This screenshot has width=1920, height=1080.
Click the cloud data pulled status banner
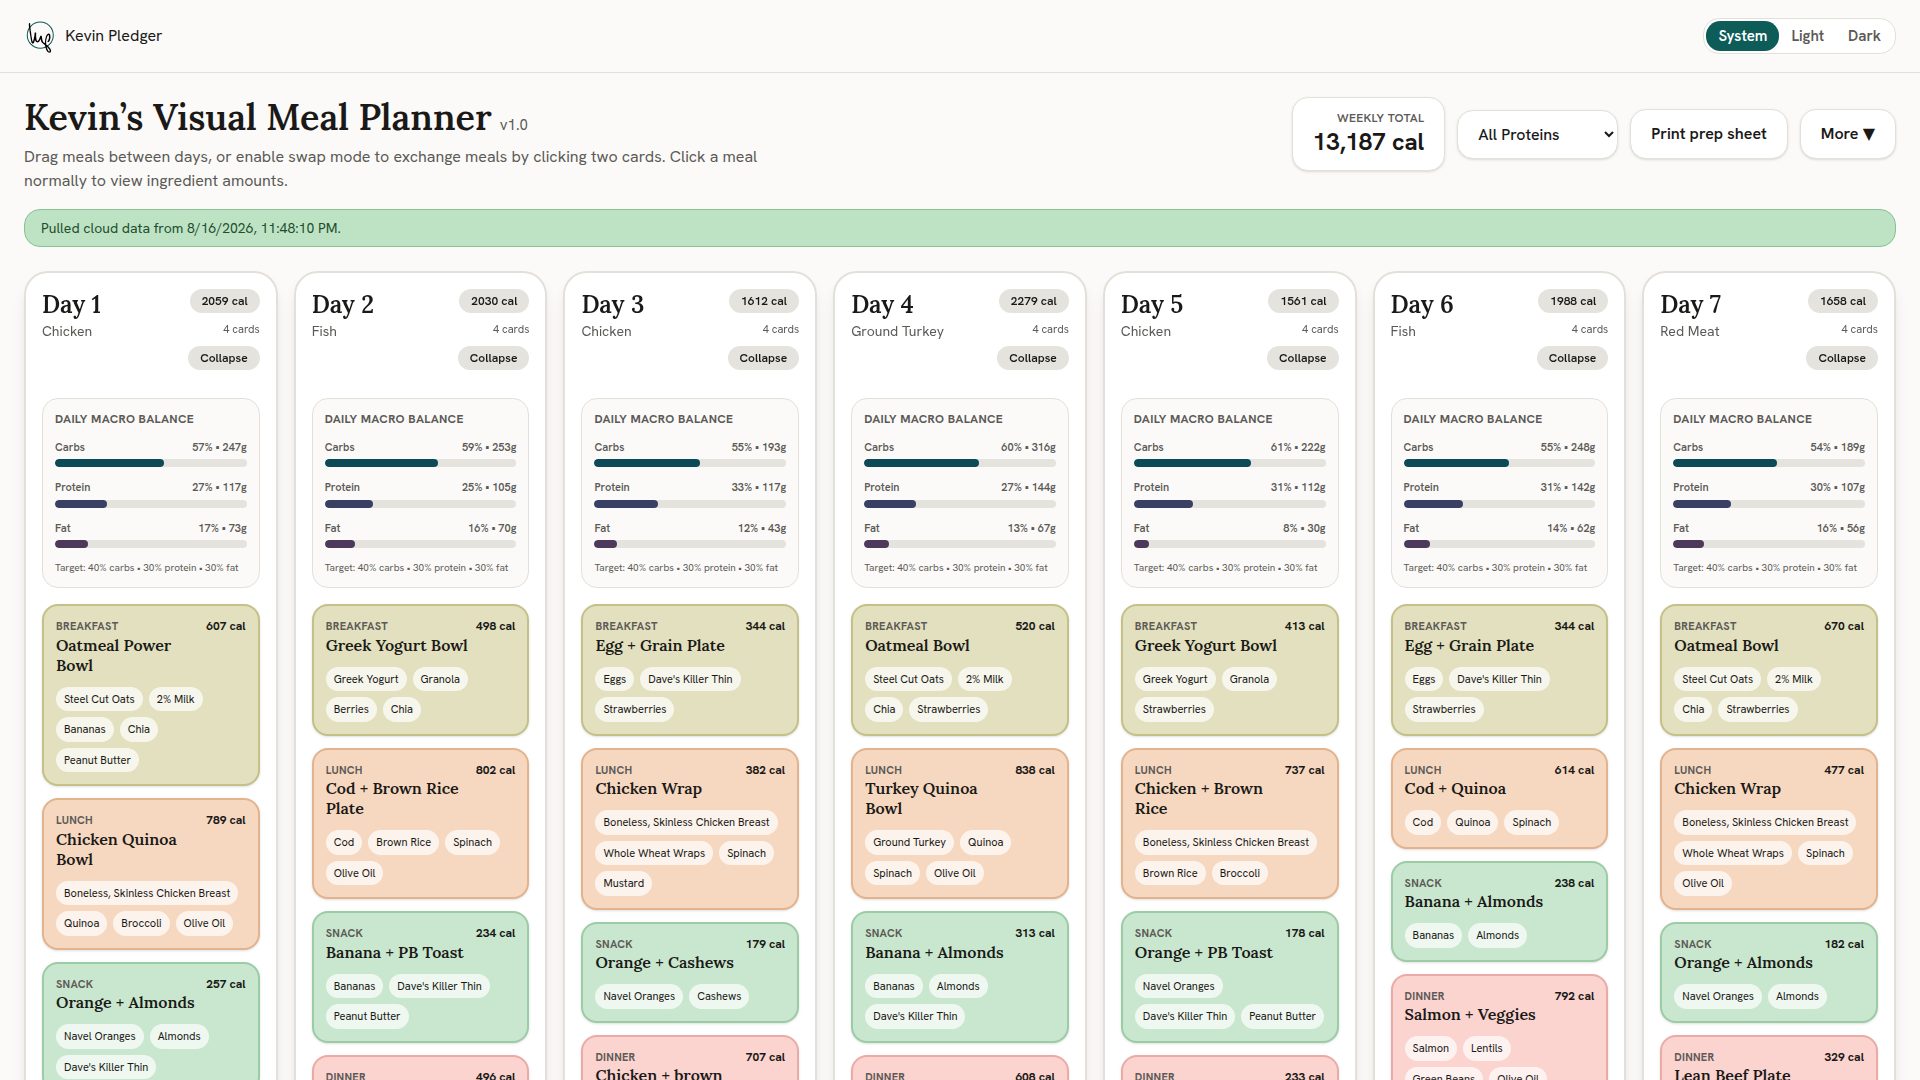(960, 228)
